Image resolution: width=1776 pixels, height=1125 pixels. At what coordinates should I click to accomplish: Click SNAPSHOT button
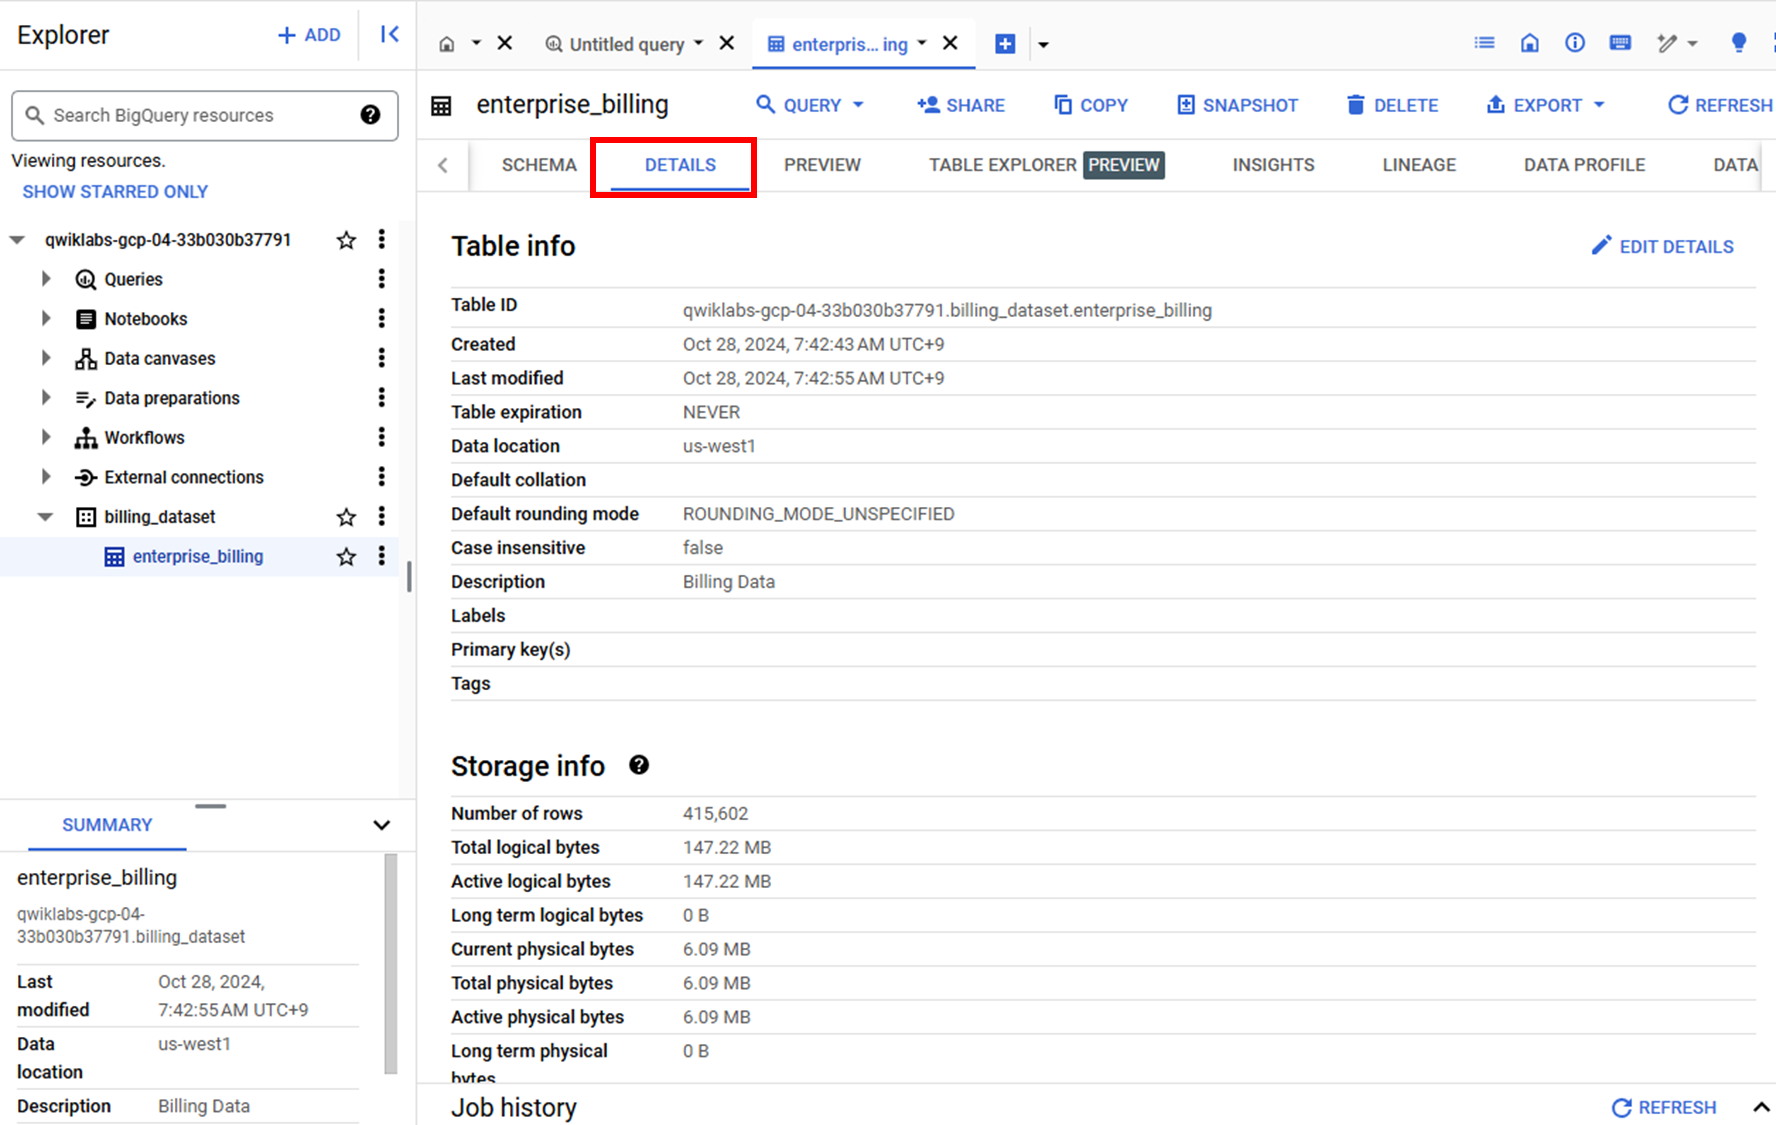pyautogui.click(x=1237, y=105)
